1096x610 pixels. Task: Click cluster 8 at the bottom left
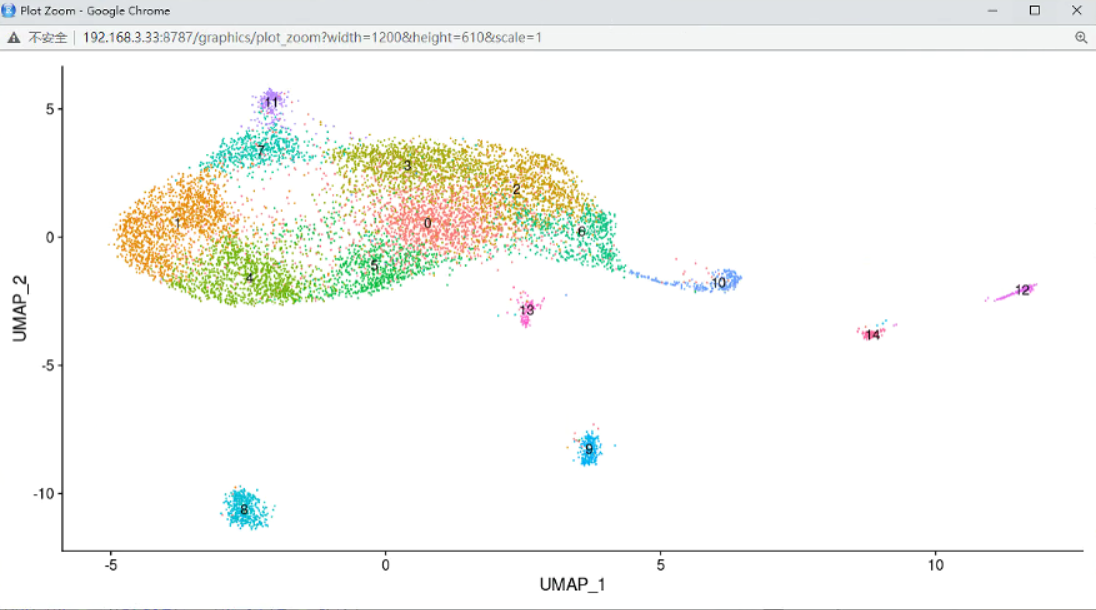coord(243,509)
